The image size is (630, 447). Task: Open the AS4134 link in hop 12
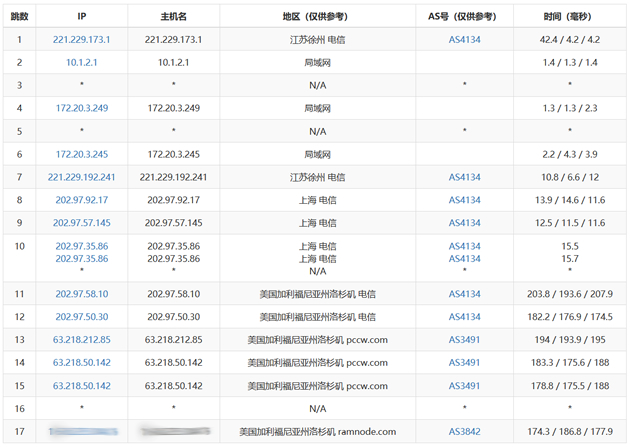coord(464,317)
